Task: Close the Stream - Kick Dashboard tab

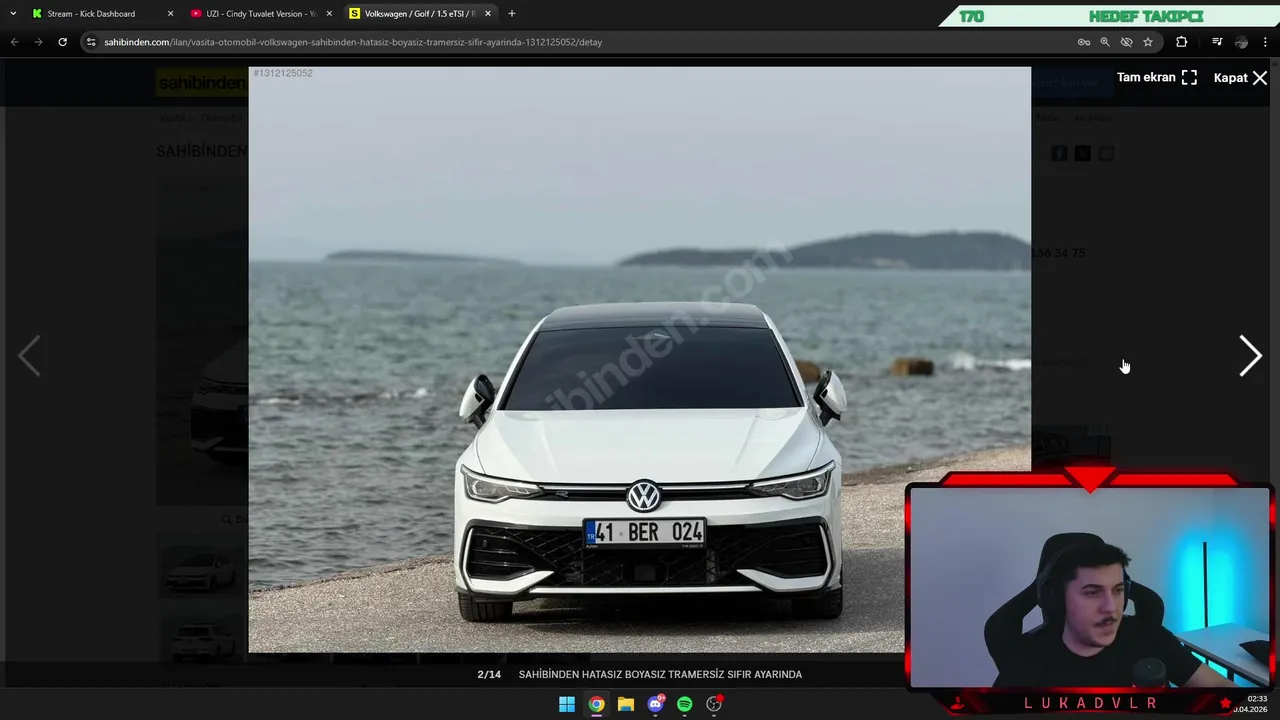Action: point(170,14)
